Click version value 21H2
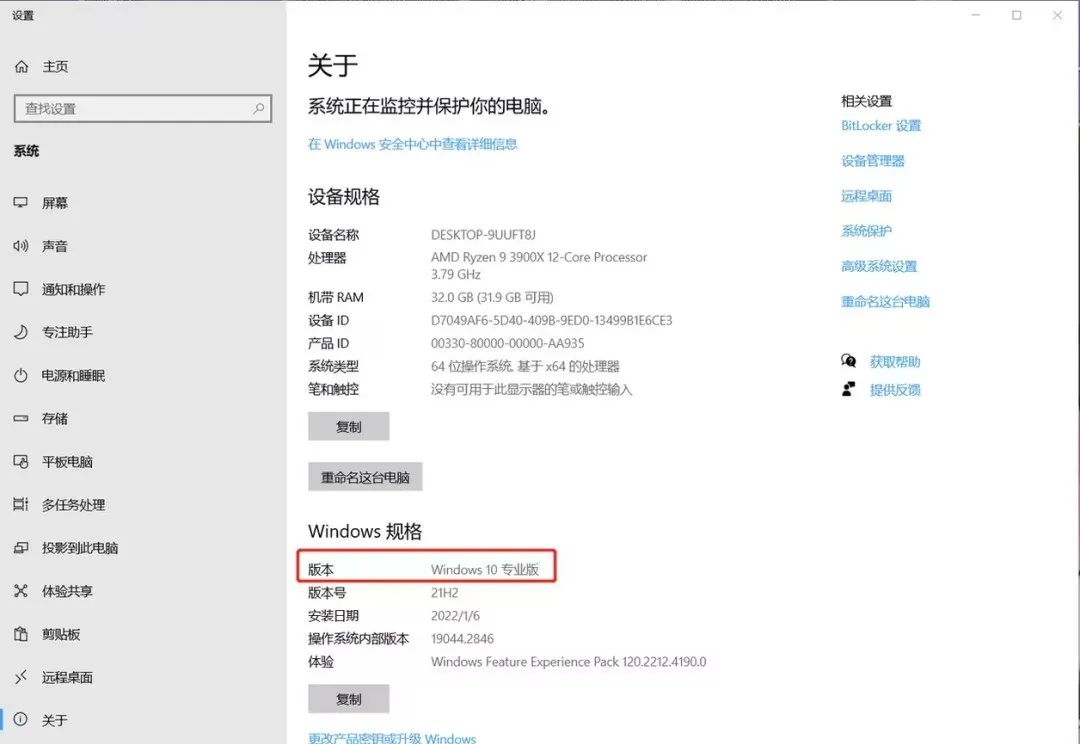Viewport: 1080px width, 744px height. click(x=444, y=592)
